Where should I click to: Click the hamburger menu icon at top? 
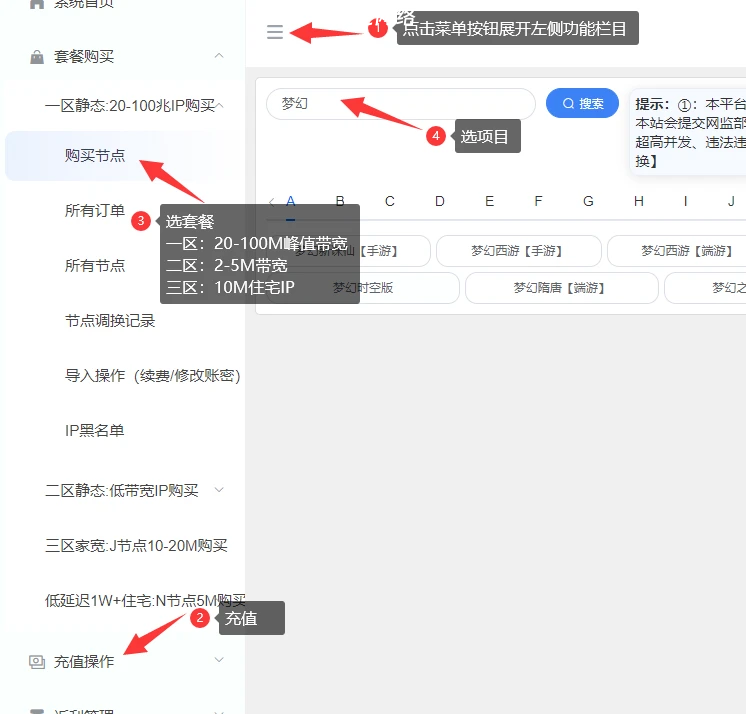pos(275,32)
